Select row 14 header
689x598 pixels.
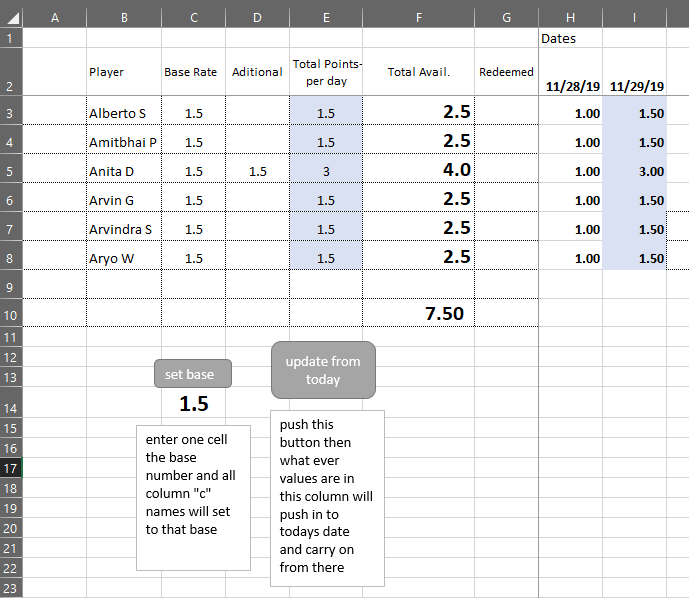11,402
